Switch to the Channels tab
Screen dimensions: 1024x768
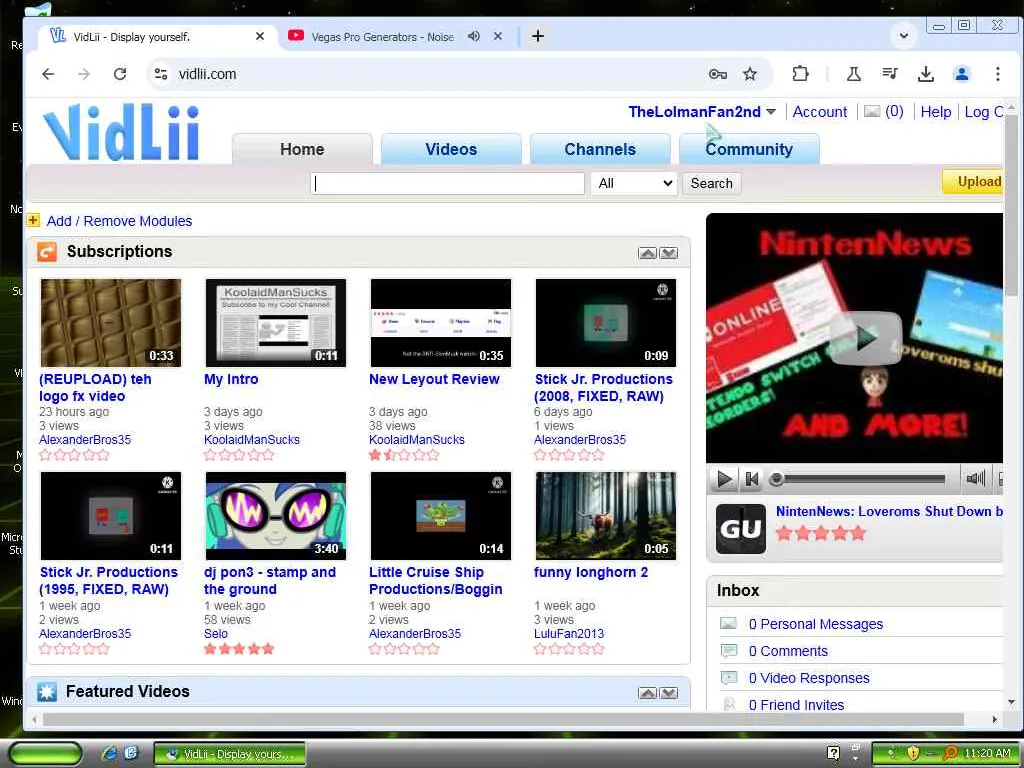coord(600,149)
